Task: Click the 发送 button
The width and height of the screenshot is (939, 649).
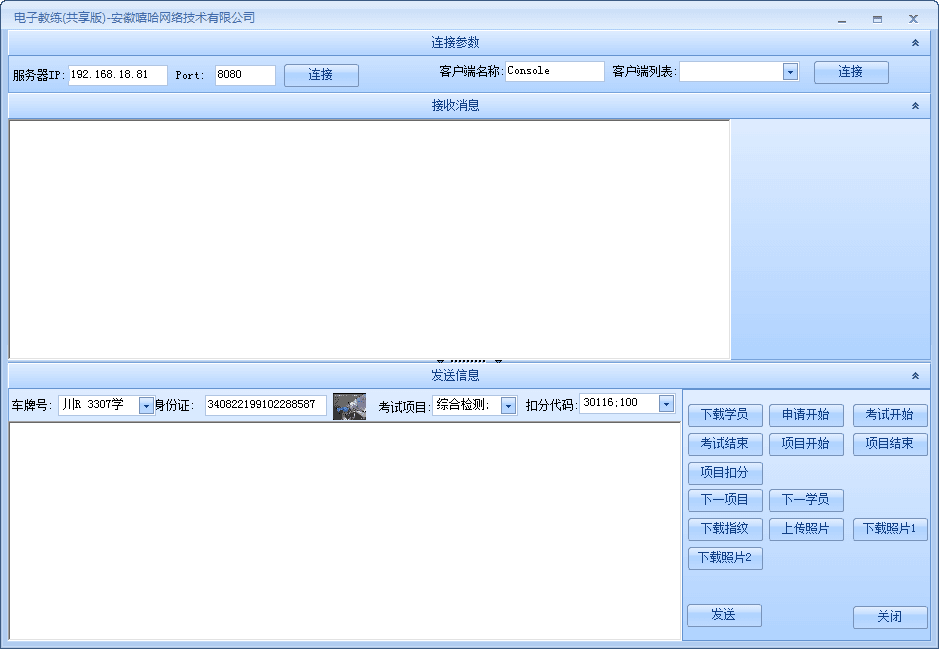Action: coord(724,616)
